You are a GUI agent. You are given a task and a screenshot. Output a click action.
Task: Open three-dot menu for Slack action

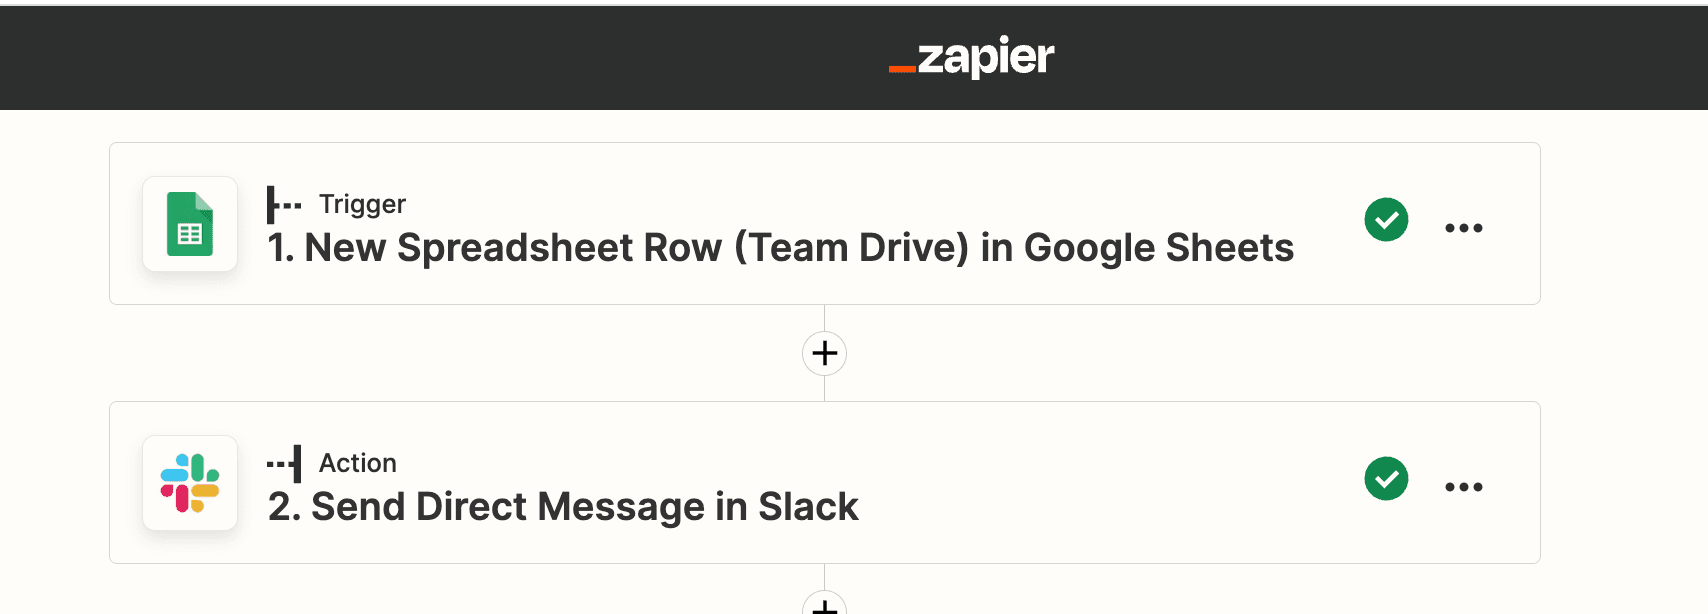pyautogui.click(x=1464, y=487)
